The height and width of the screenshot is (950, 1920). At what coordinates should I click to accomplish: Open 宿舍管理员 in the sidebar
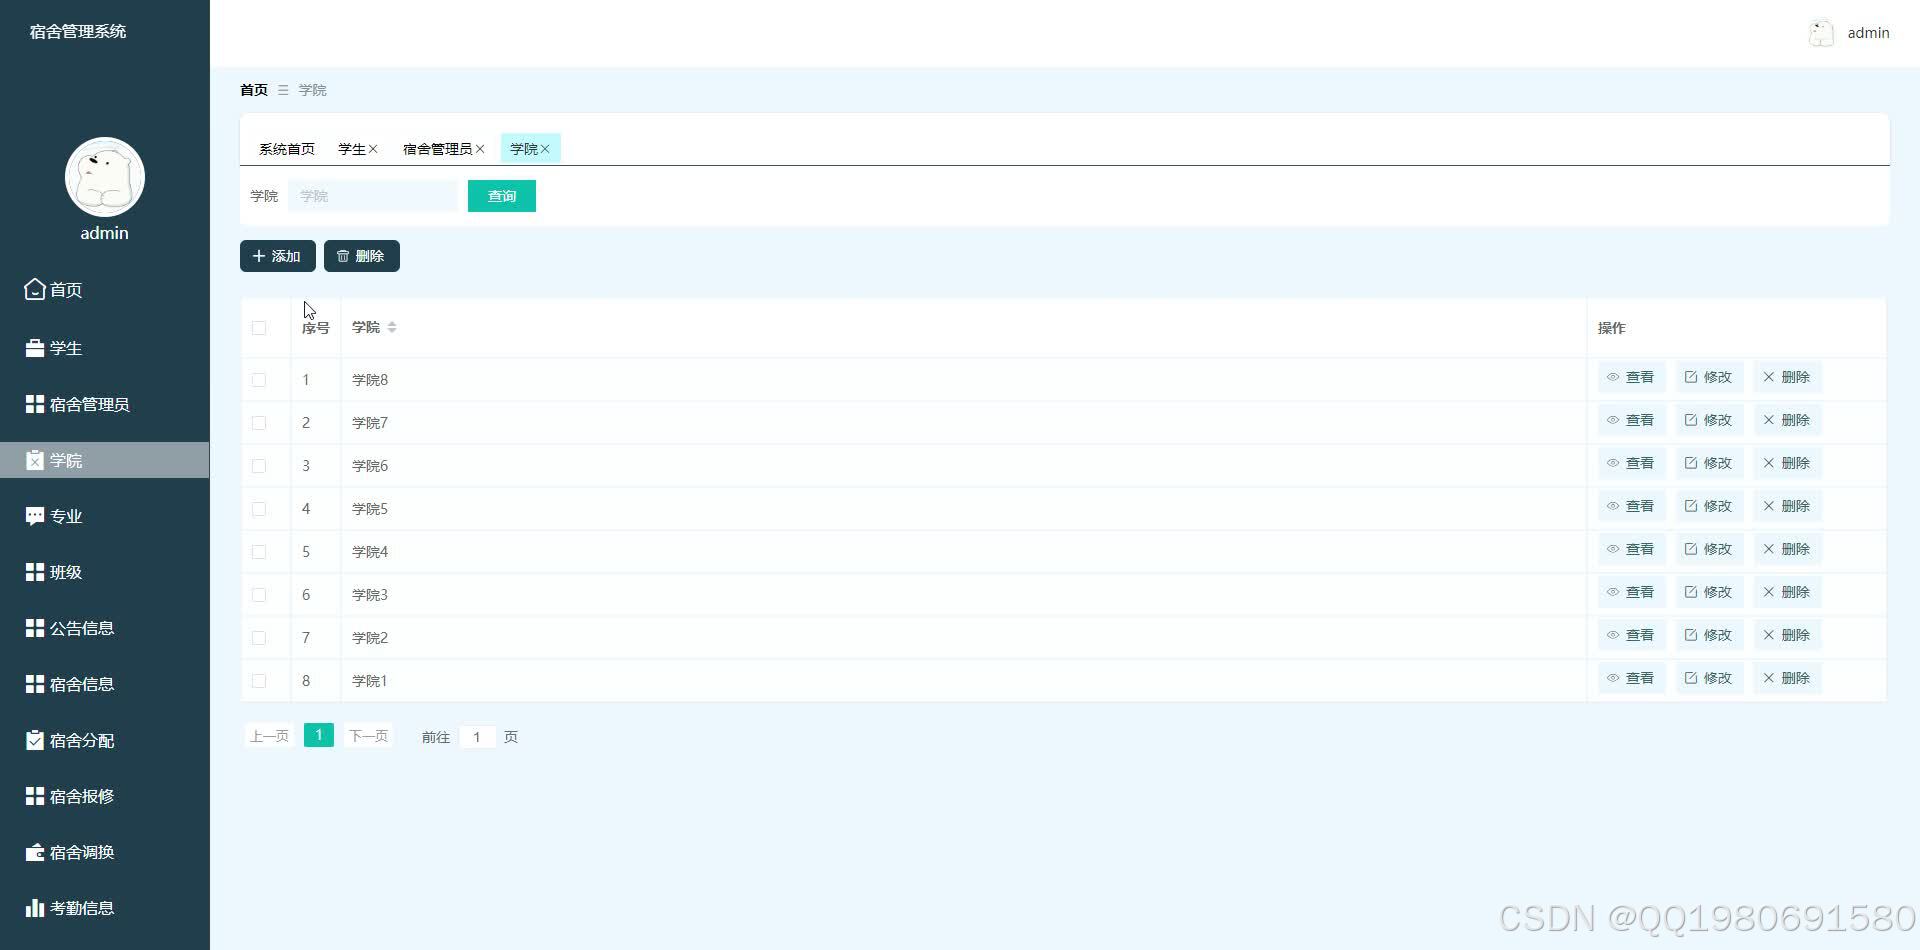pos(104,404)
